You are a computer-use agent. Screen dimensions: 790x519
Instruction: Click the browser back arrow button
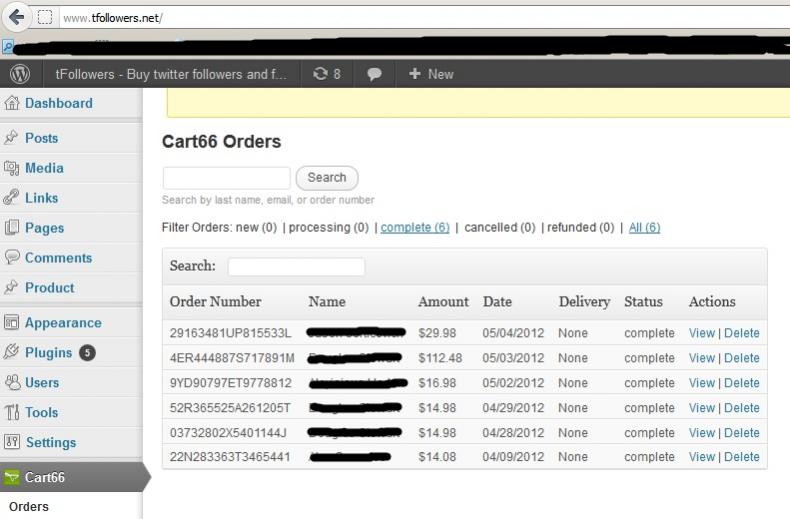click(x=17, y=17)
